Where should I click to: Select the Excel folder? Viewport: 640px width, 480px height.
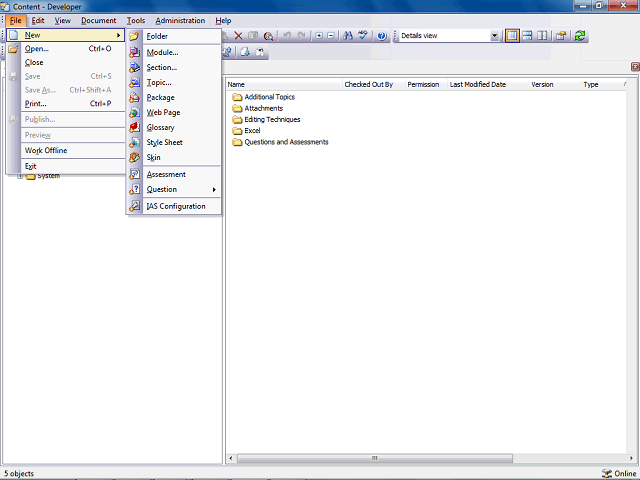[x=246, y=131]
